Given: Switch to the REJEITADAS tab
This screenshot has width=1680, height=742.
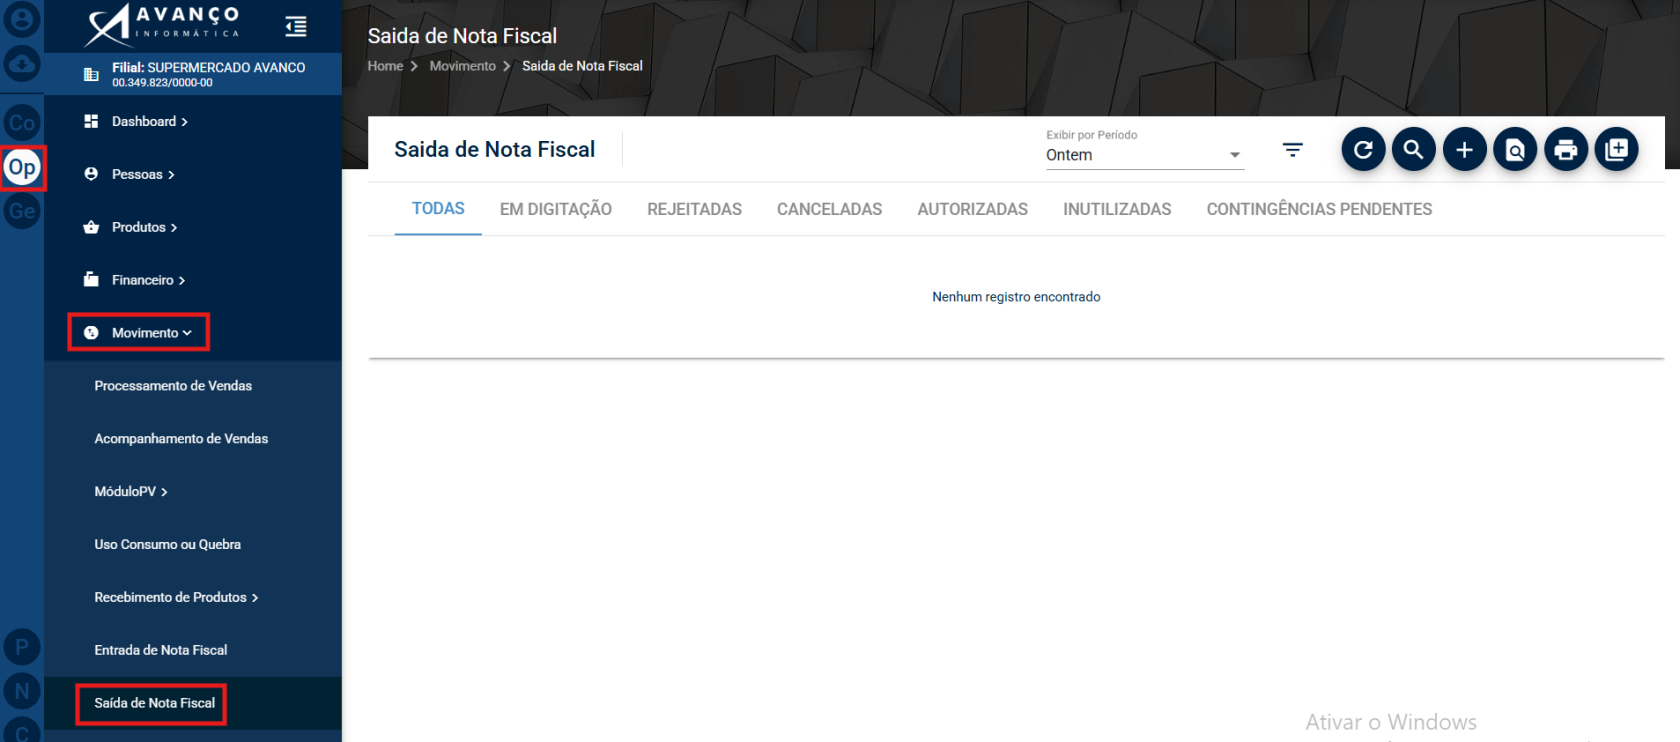Looking at the screenshot, I should pos(694,209).
